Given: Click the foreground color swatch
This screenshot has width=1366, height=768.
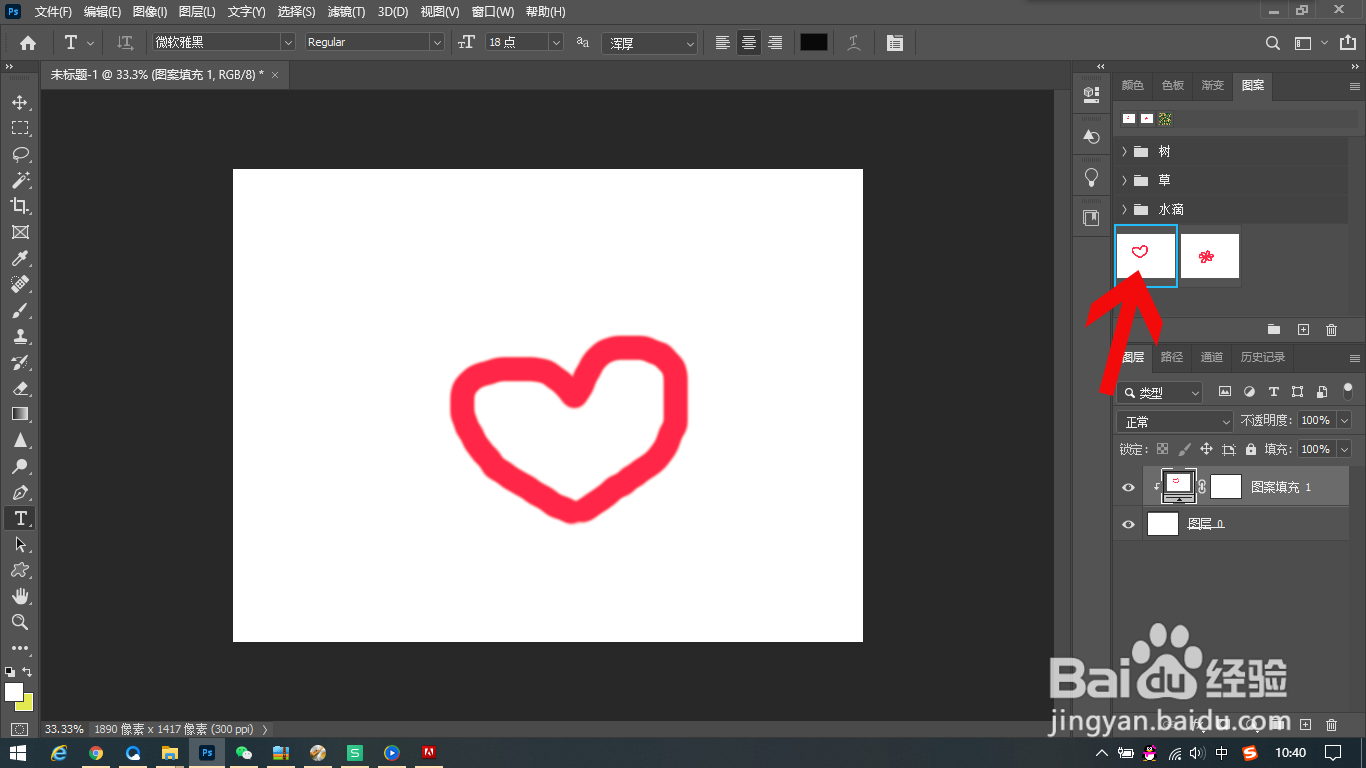Looking at the screenshot, I should click(13, 692).
